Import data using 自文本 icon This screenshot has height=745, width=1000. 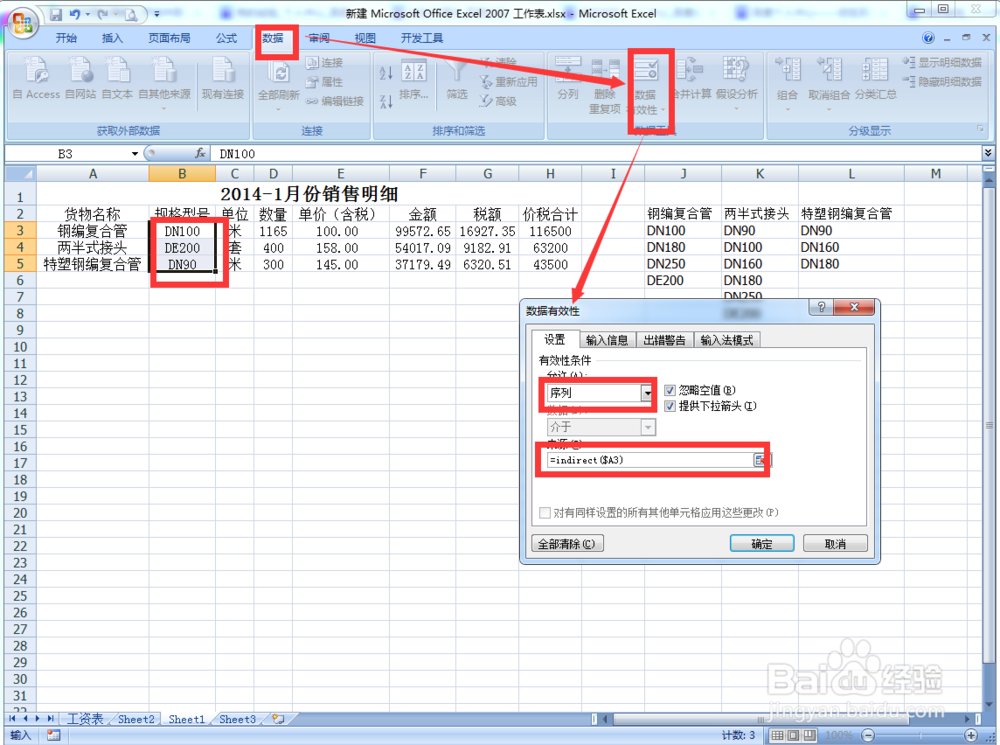point(117,79)
